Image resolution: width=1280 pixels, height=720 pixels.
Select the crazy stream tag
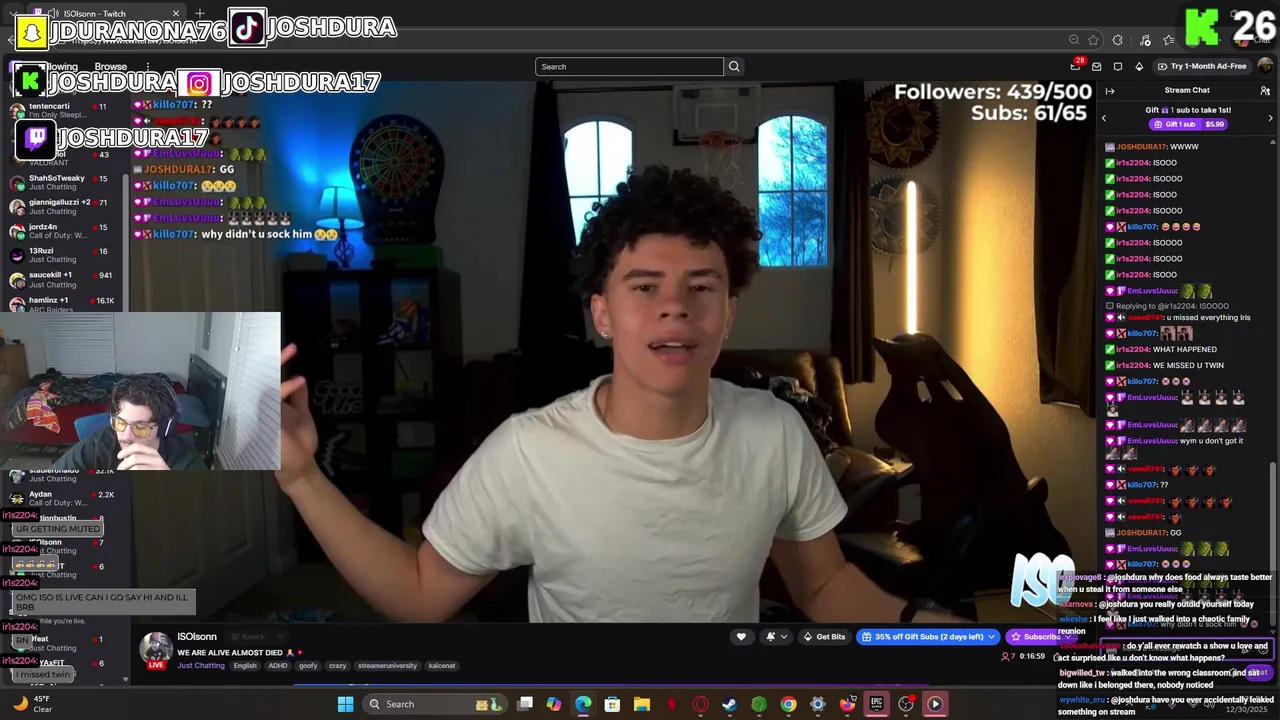tap(338, 665)
